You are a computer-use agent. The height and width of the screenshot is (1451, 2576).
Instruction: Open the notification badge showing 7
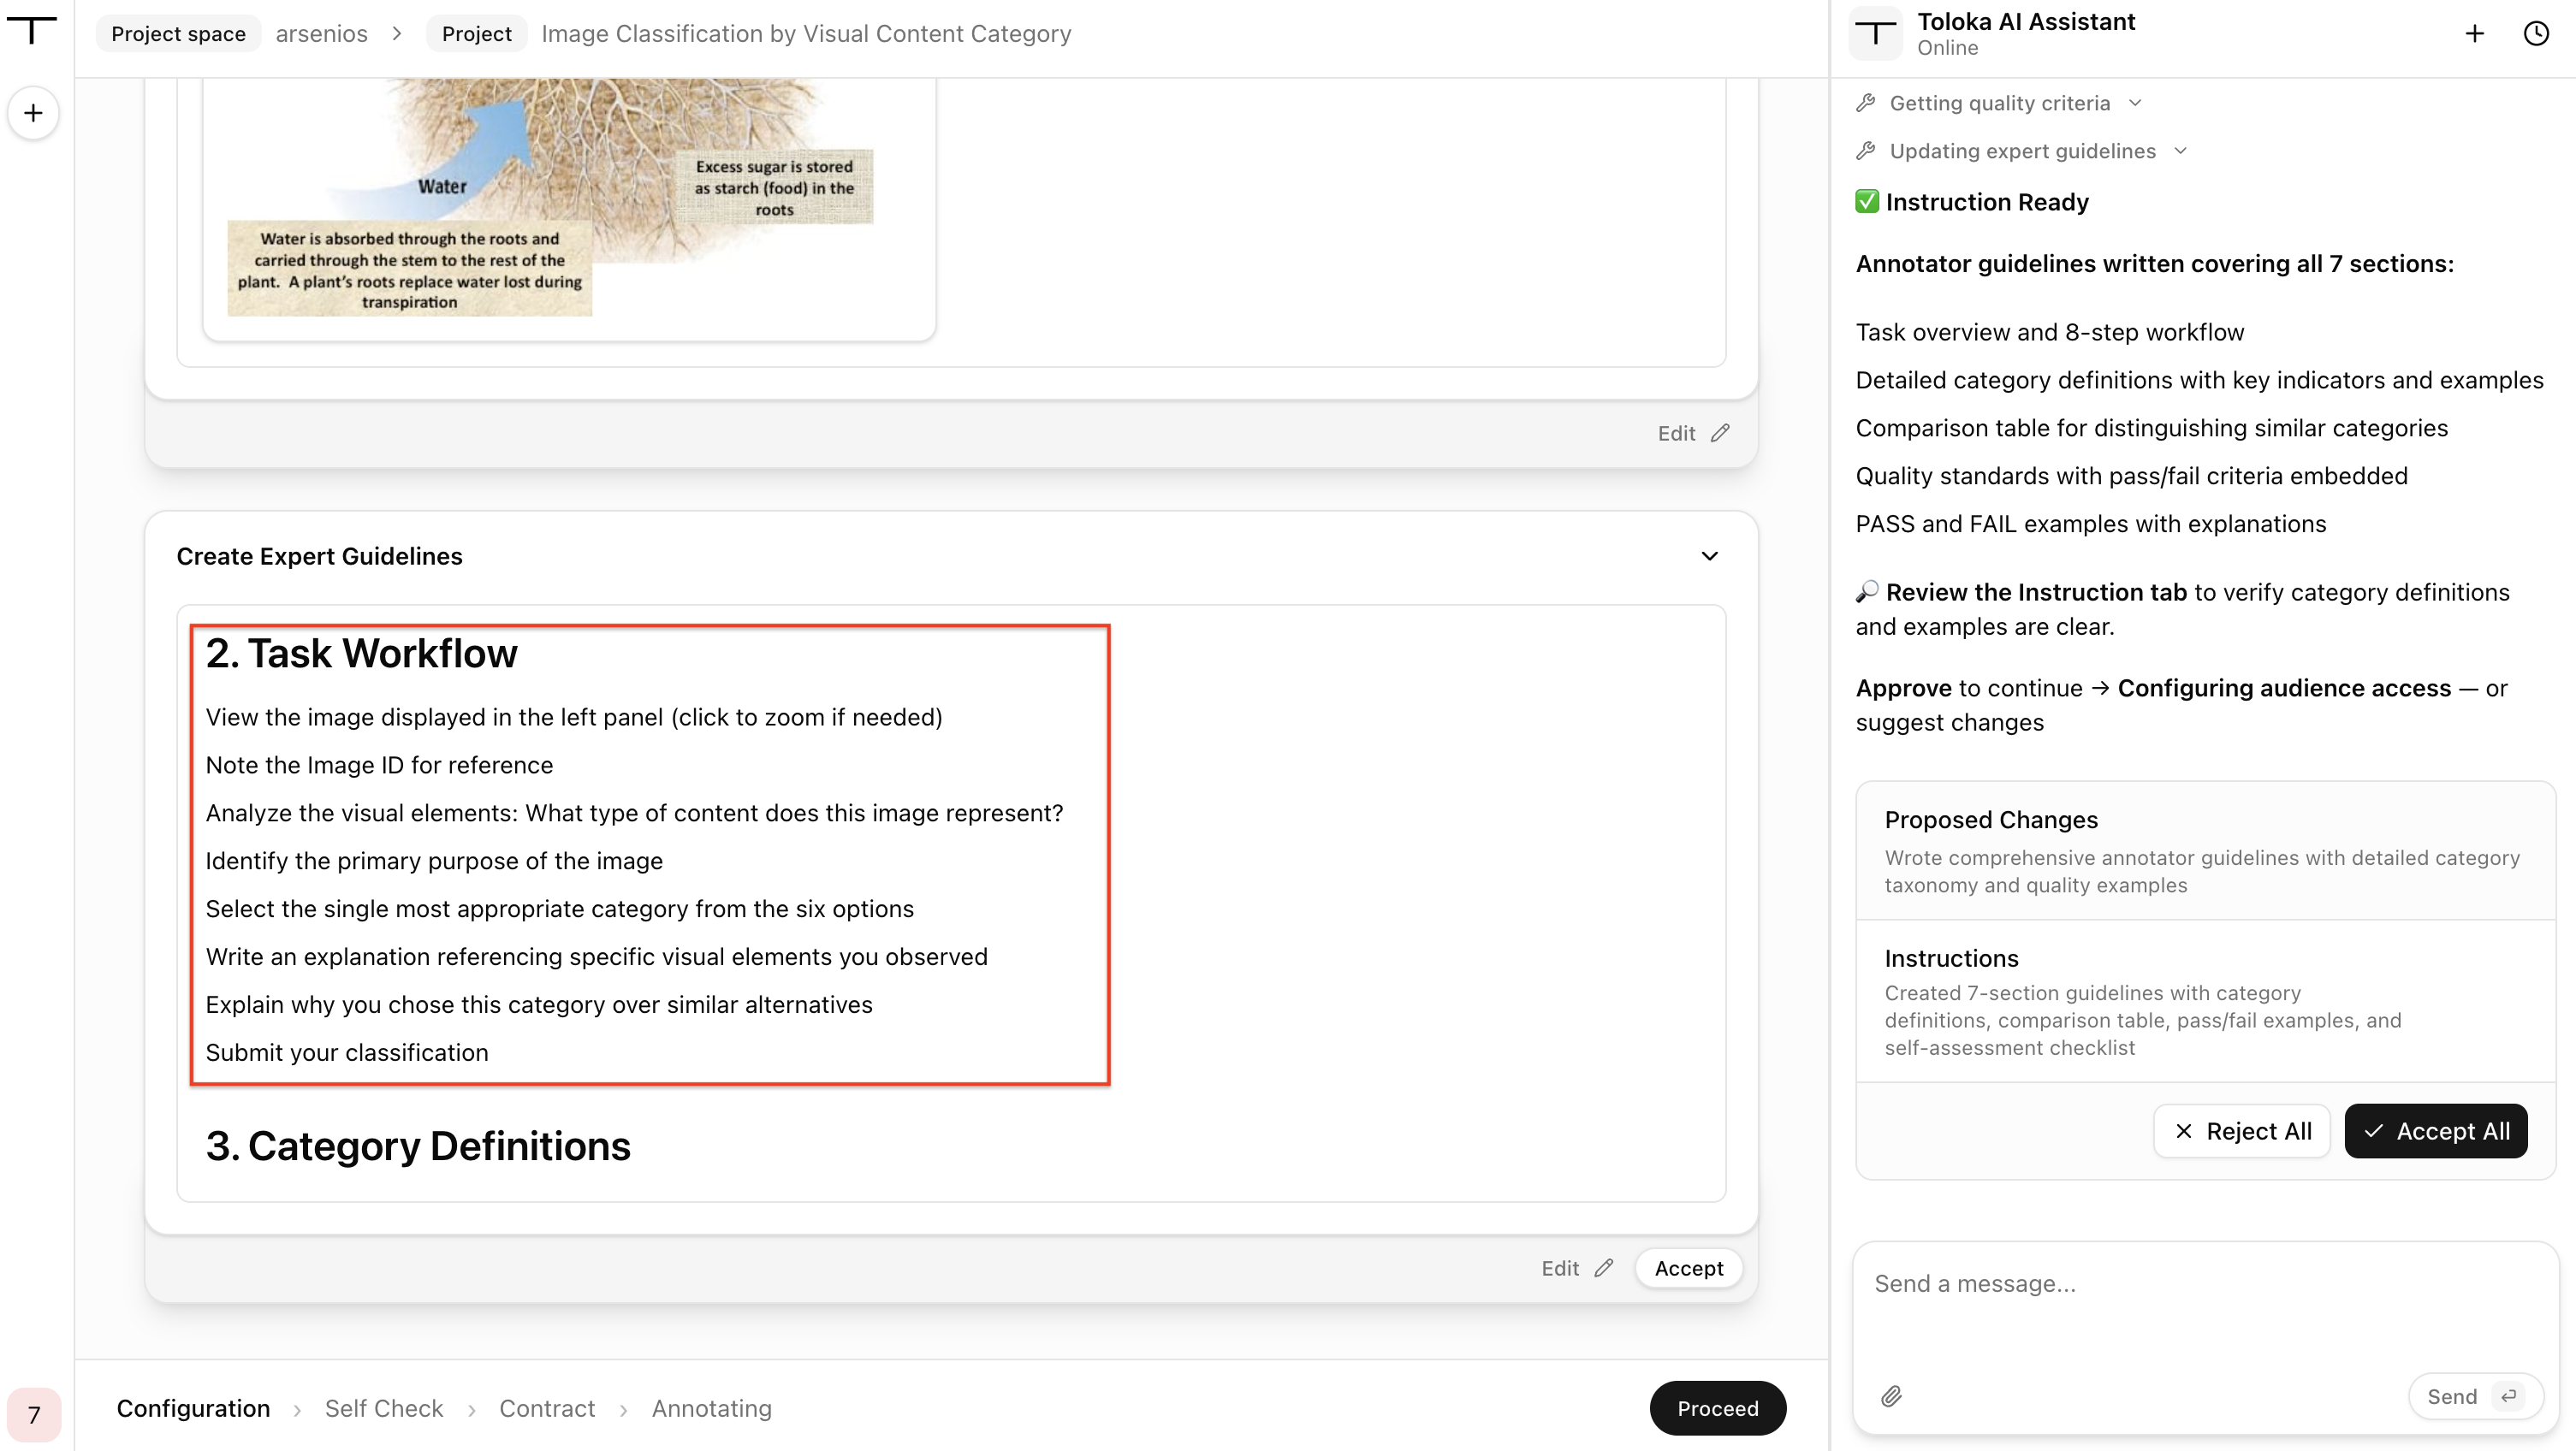tap(34, 1414)
